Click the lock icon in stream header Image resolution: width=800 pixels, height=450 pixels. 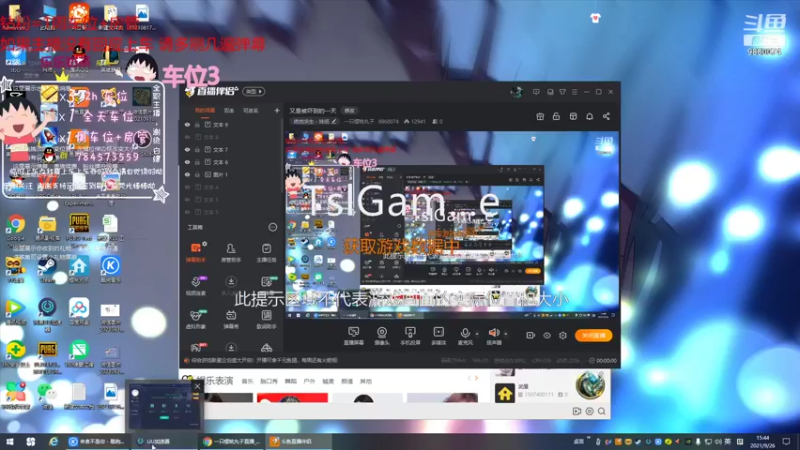click(556, 116)
